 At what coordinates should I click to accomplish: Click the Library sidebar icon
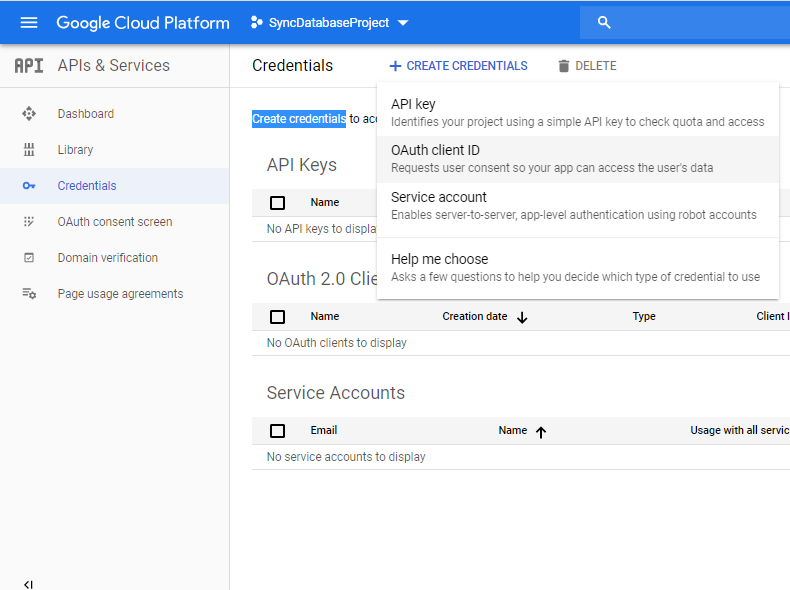tap(29, 150)
